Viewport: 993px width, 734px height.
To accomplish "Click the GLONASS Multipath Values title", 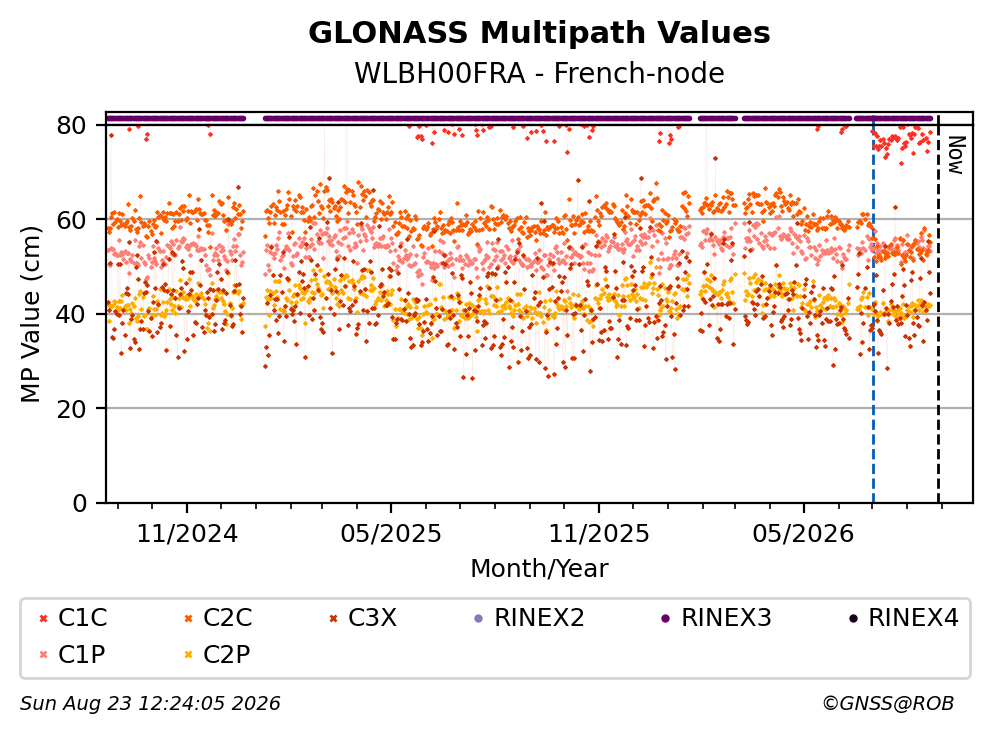I will pos(539,32).
